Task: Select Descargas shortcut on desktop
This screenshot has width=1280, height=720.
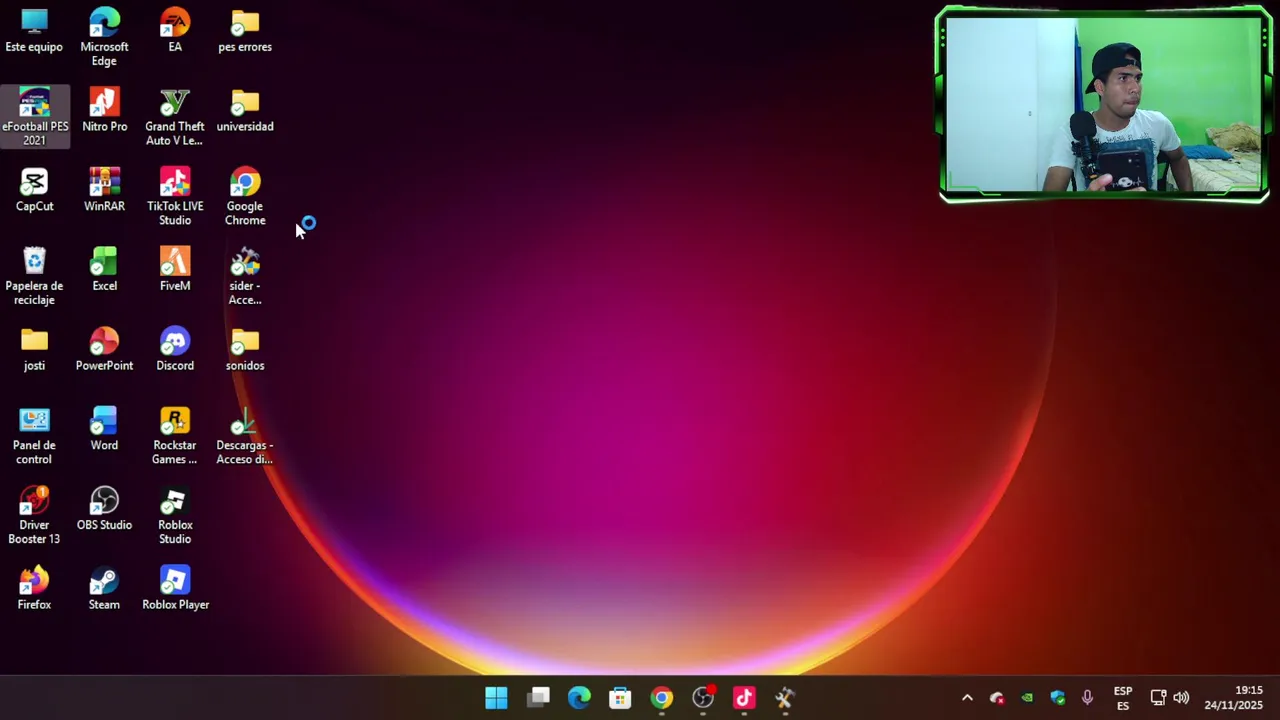Action: point(245,436)
